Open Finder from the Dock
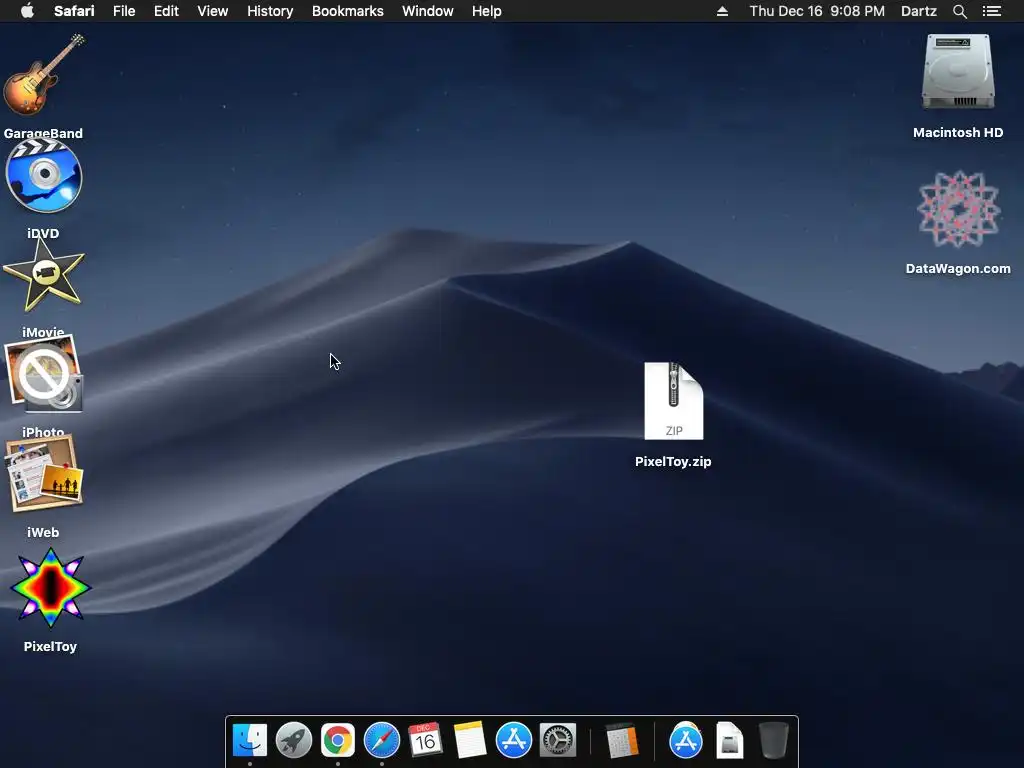Image resolution: width=1024 pixels, height=768 pixels. tap(250, 741)
